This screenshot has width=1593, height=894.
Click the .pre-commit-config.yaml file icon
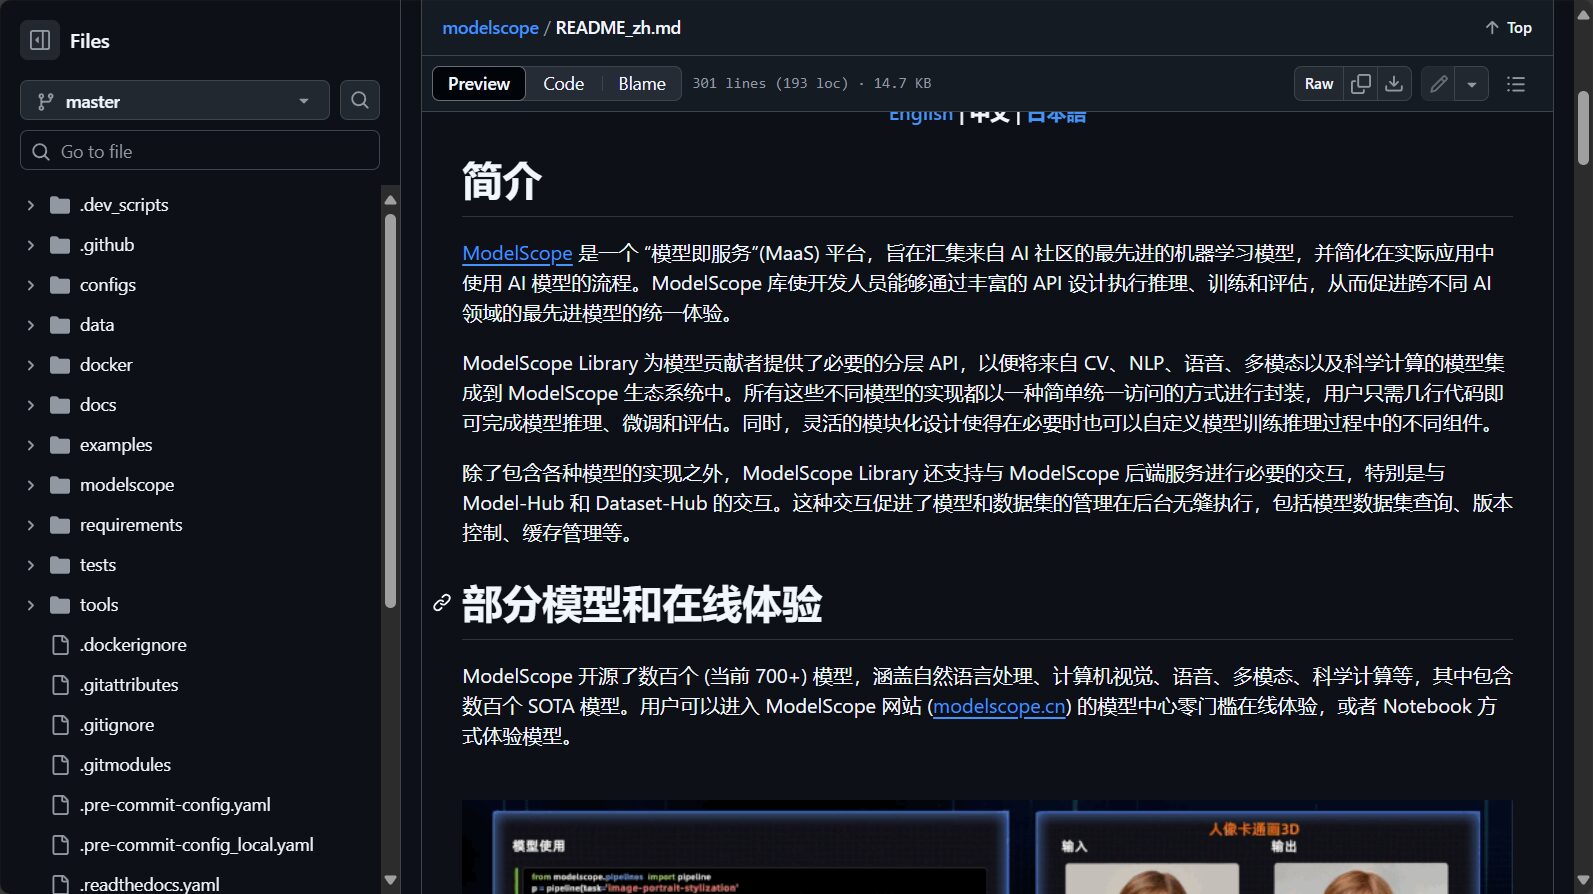[60, 805]
